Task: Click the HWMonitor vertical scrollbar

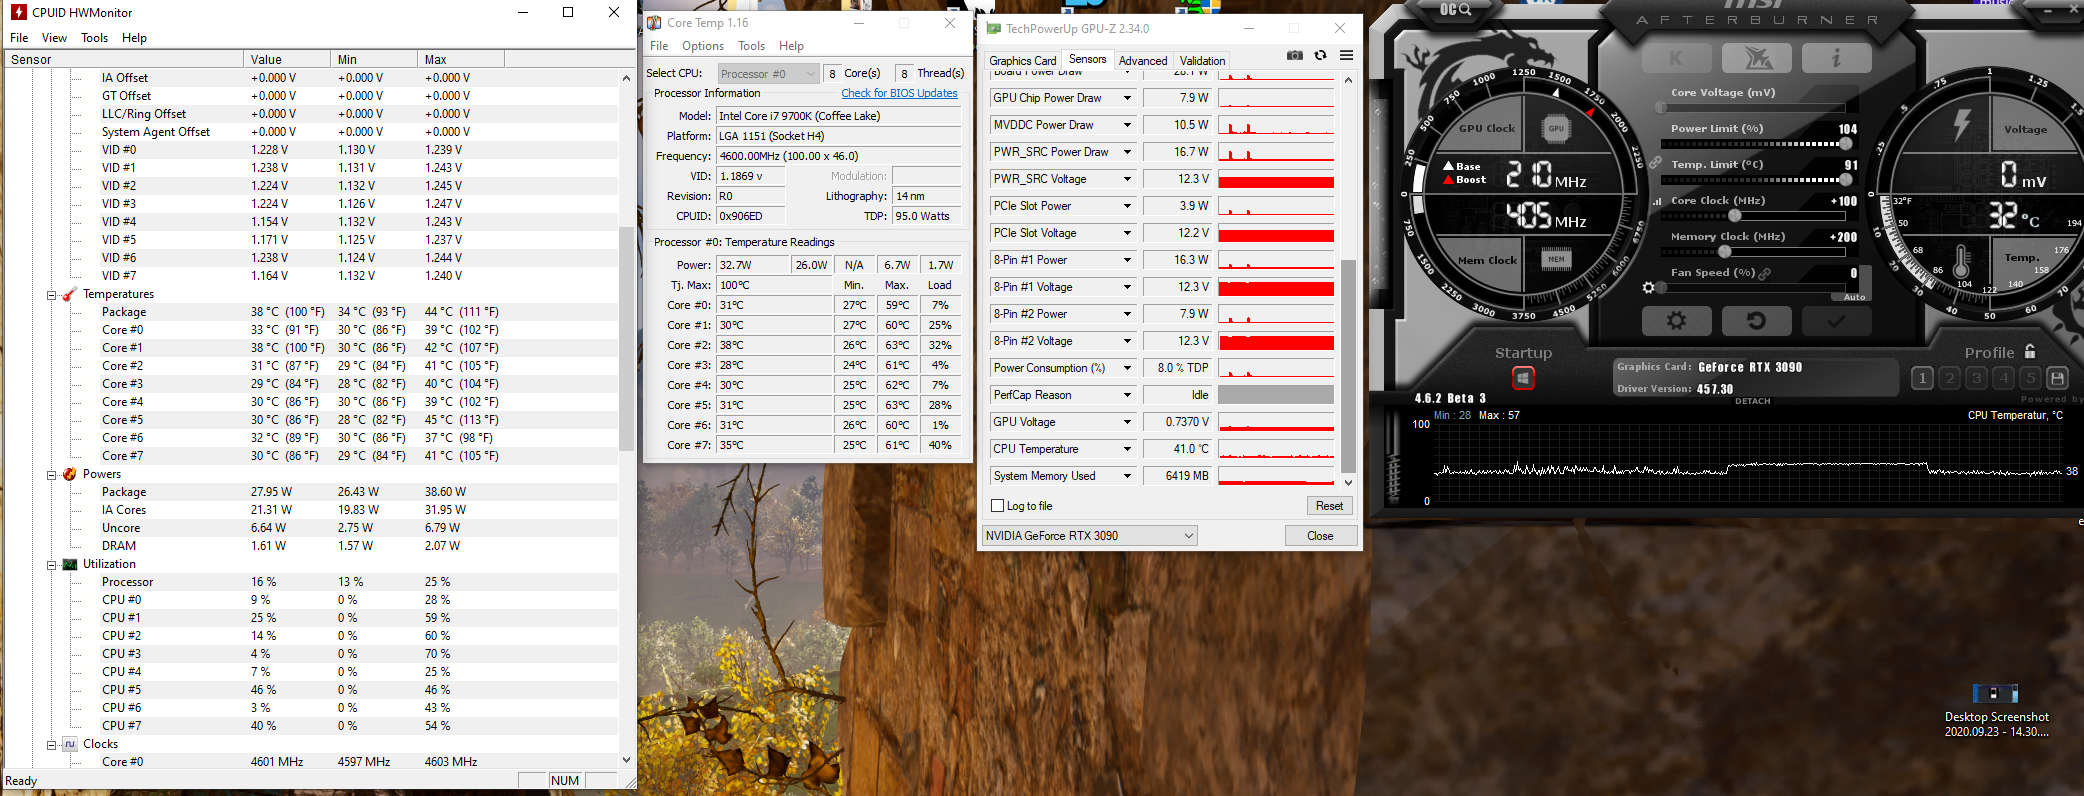Action: 627,340
